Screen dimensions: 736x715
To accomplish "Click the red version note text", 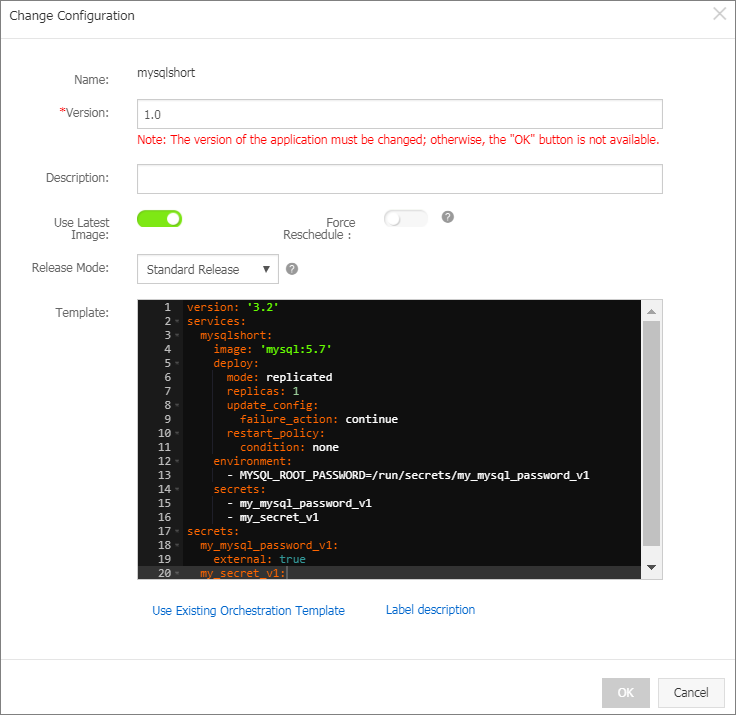I will point(398,139).
